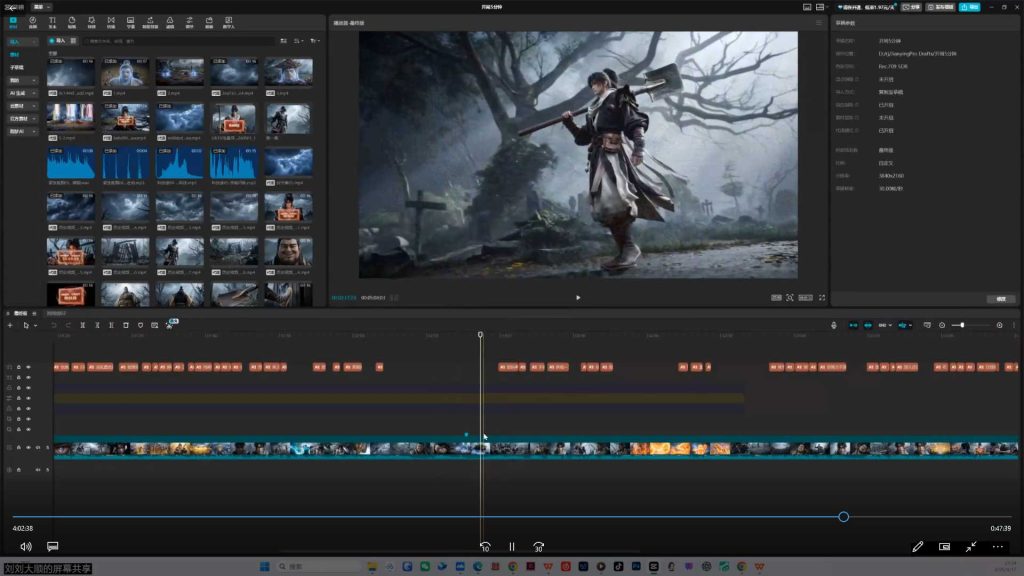Select the pointer selection tool
This screenshot has height=576, width=1024.
[x=26, y=325]
